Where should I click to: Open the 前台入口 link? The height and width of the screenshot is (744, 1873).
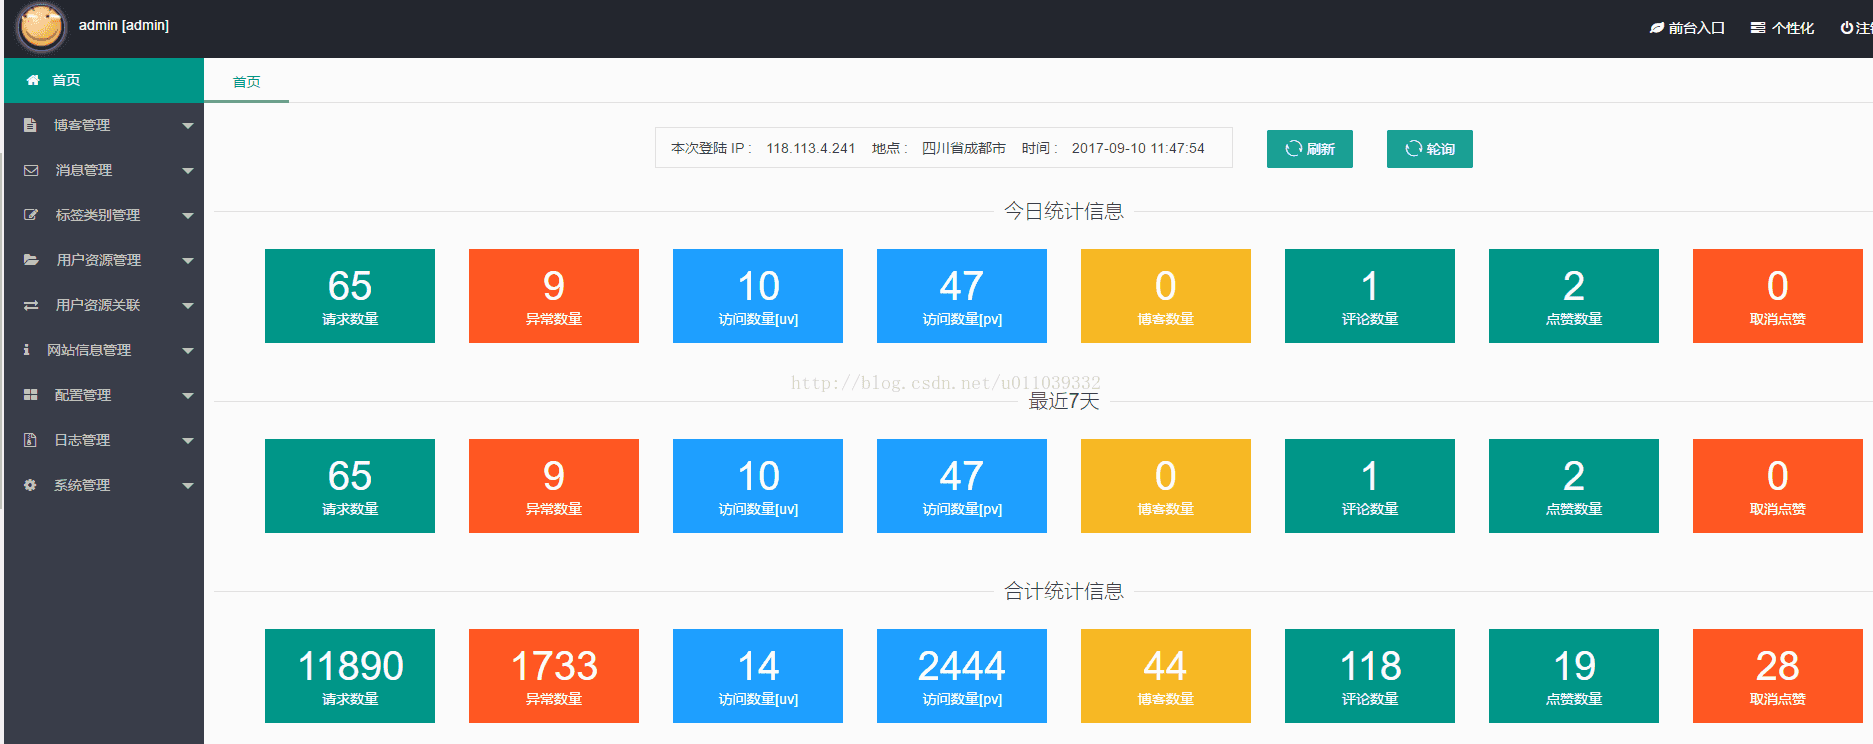(1687, 28)
